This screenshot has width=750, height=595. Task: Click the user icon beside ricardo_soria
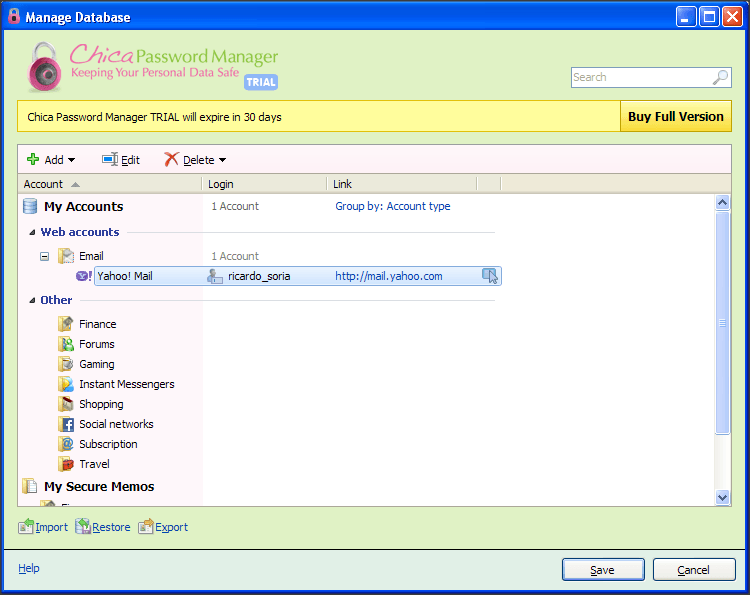click(x=215, y=276)
